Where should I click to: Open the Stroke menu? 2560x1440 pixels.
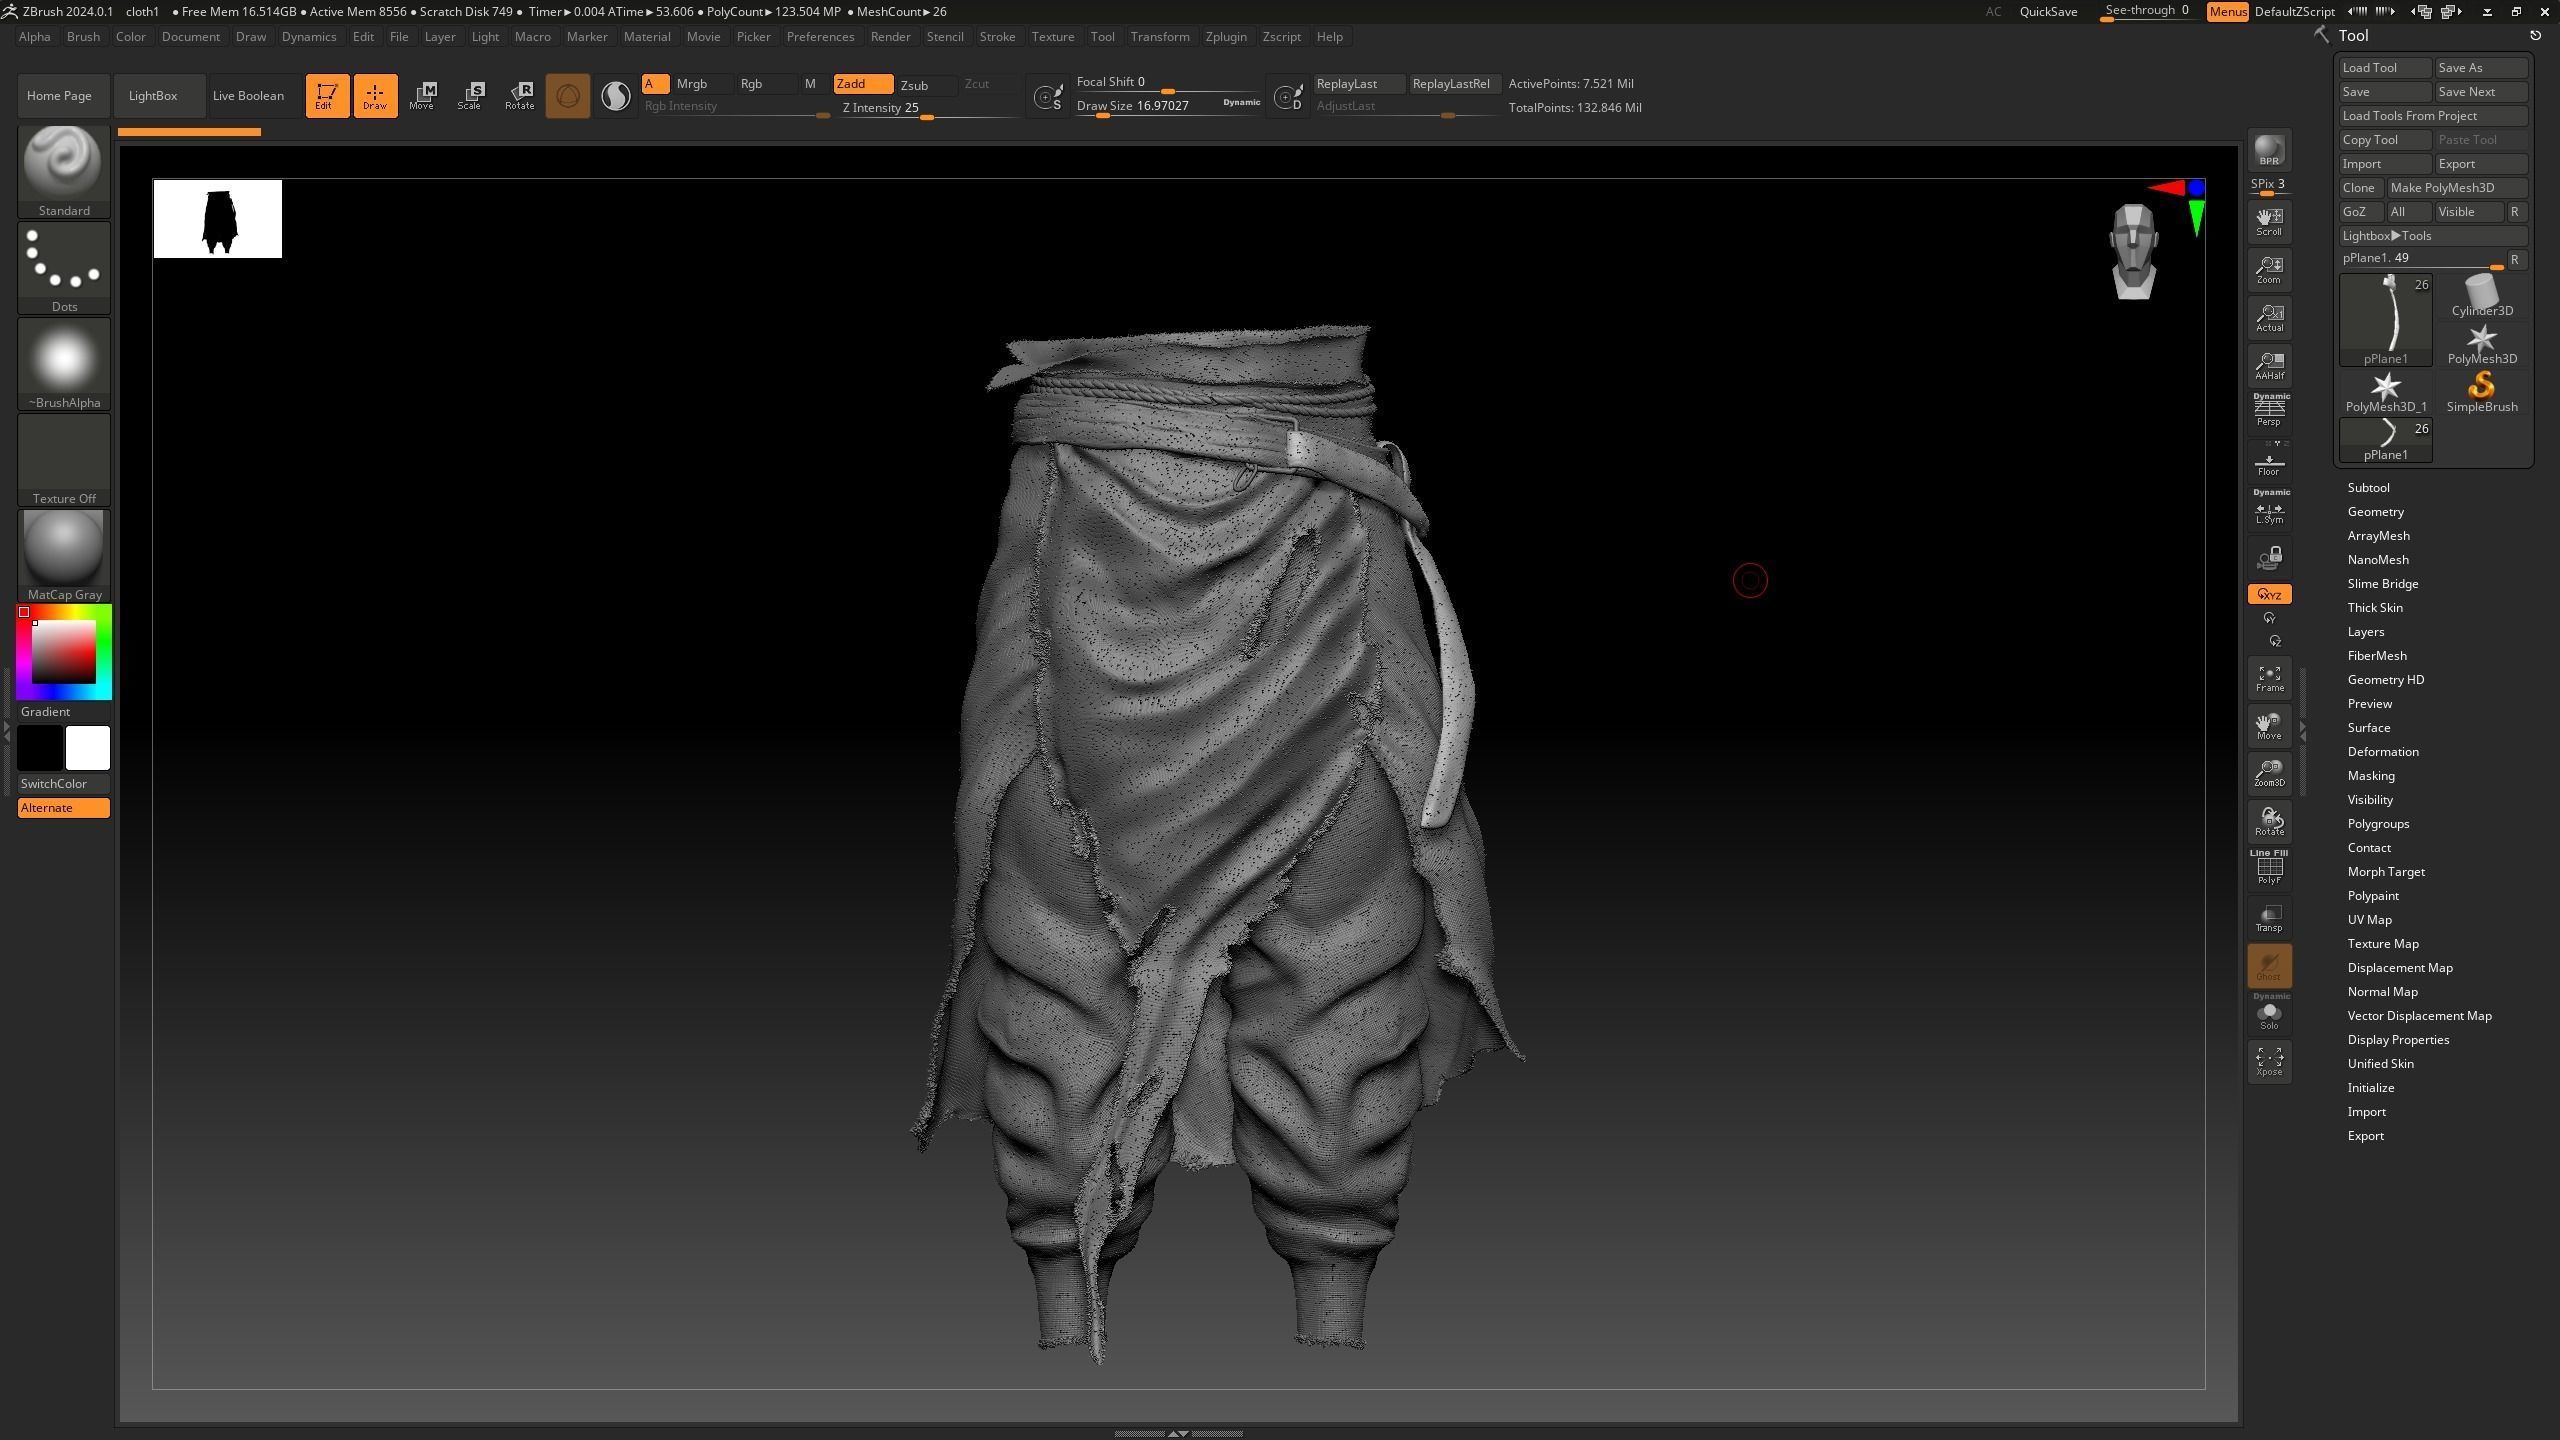997,37
